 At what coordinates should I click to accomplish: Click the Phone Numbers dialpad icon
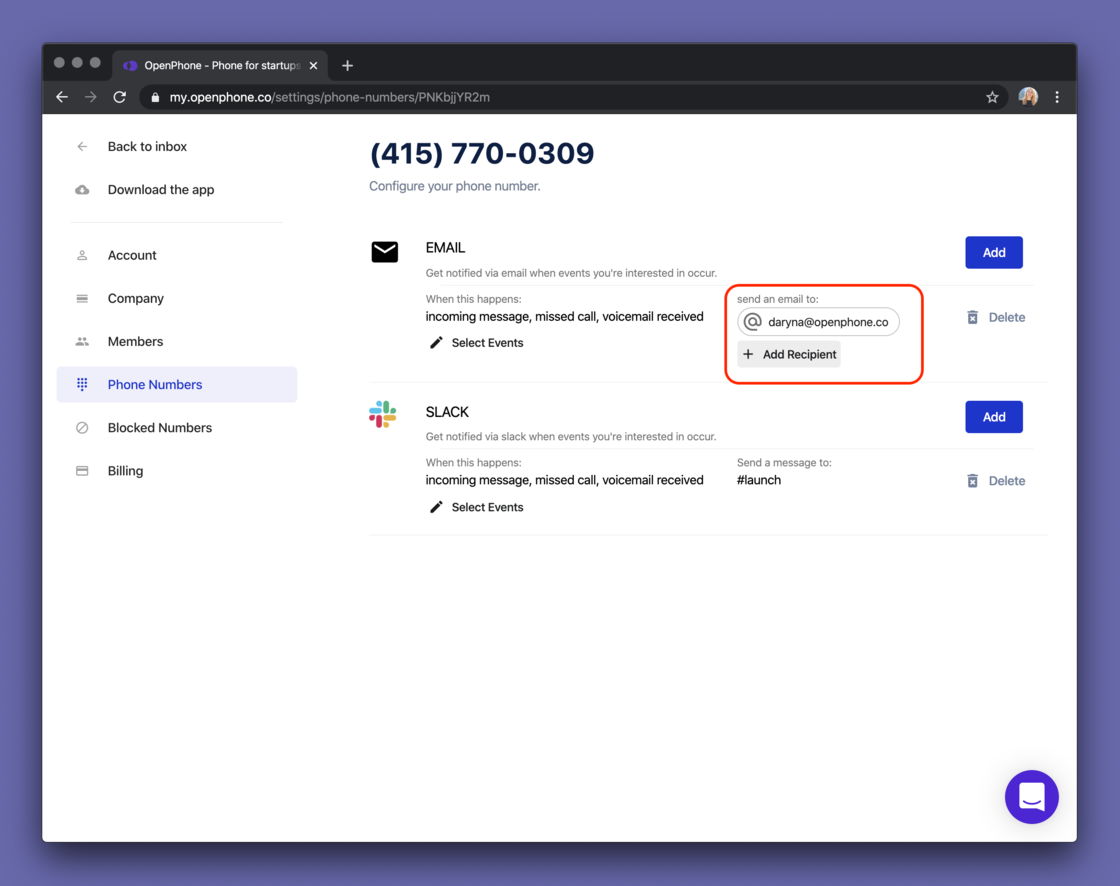[82, 384]
